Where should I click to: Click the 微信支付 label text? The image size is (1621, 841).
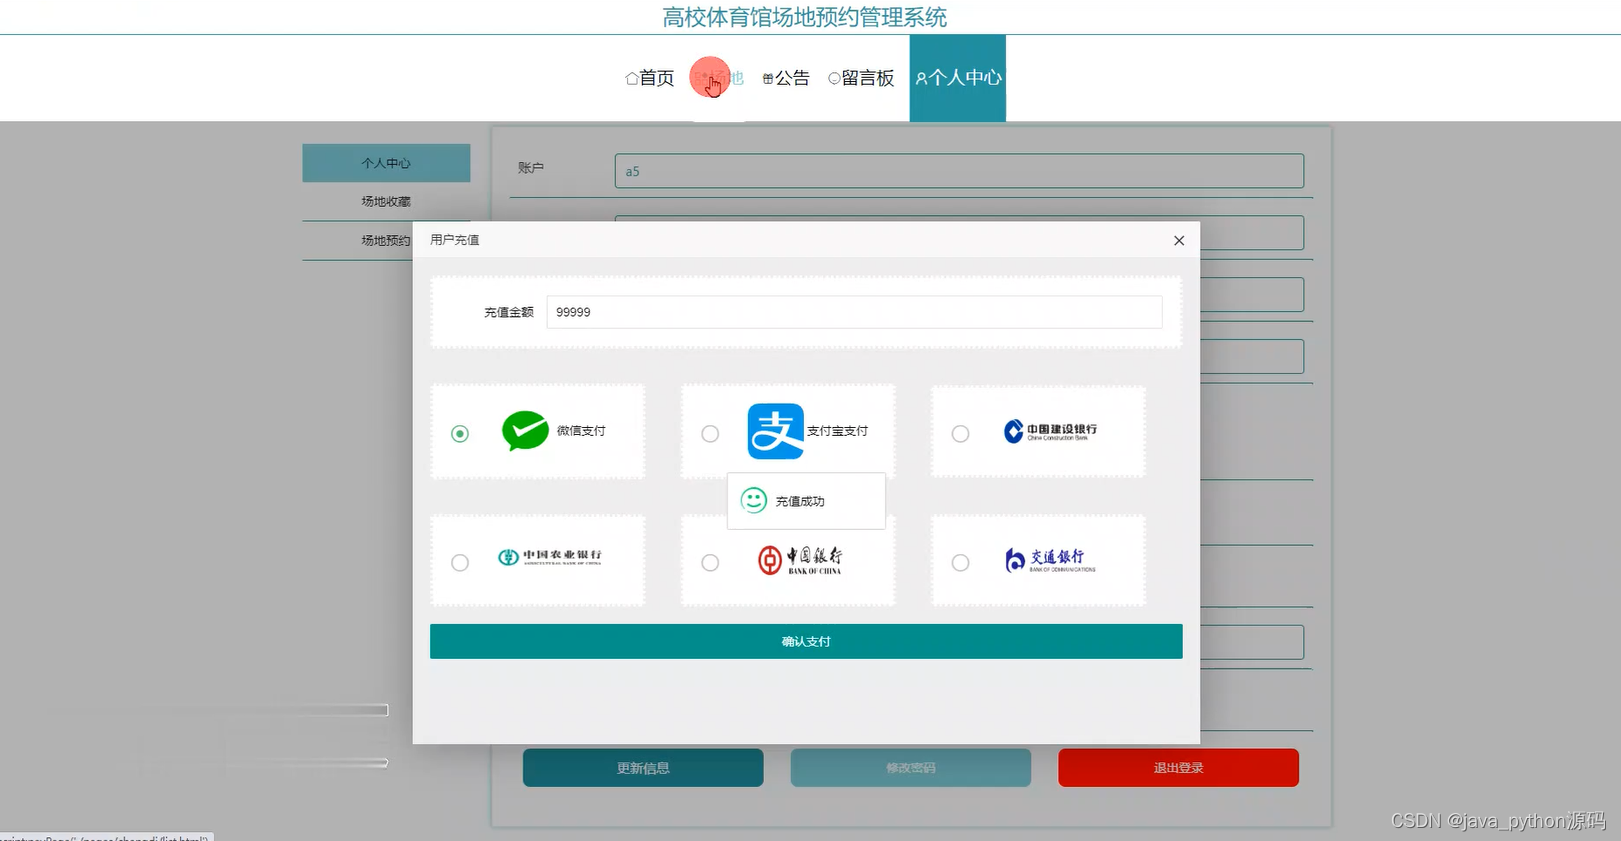click(x=581, y=431)
